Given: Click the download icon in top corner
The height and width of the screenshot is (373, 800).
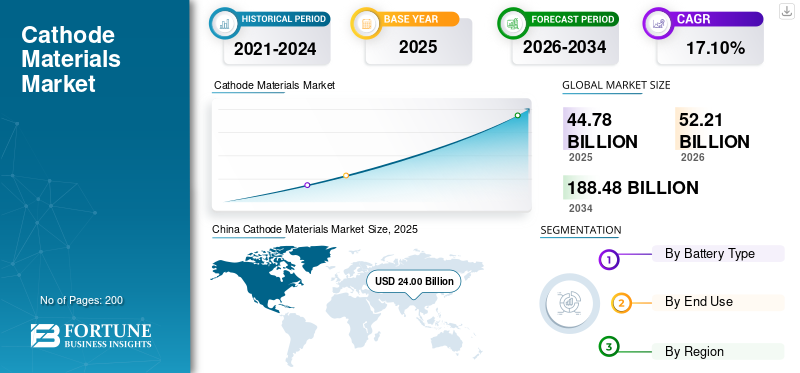Looking at the screenshot, I should pos(786,11).
